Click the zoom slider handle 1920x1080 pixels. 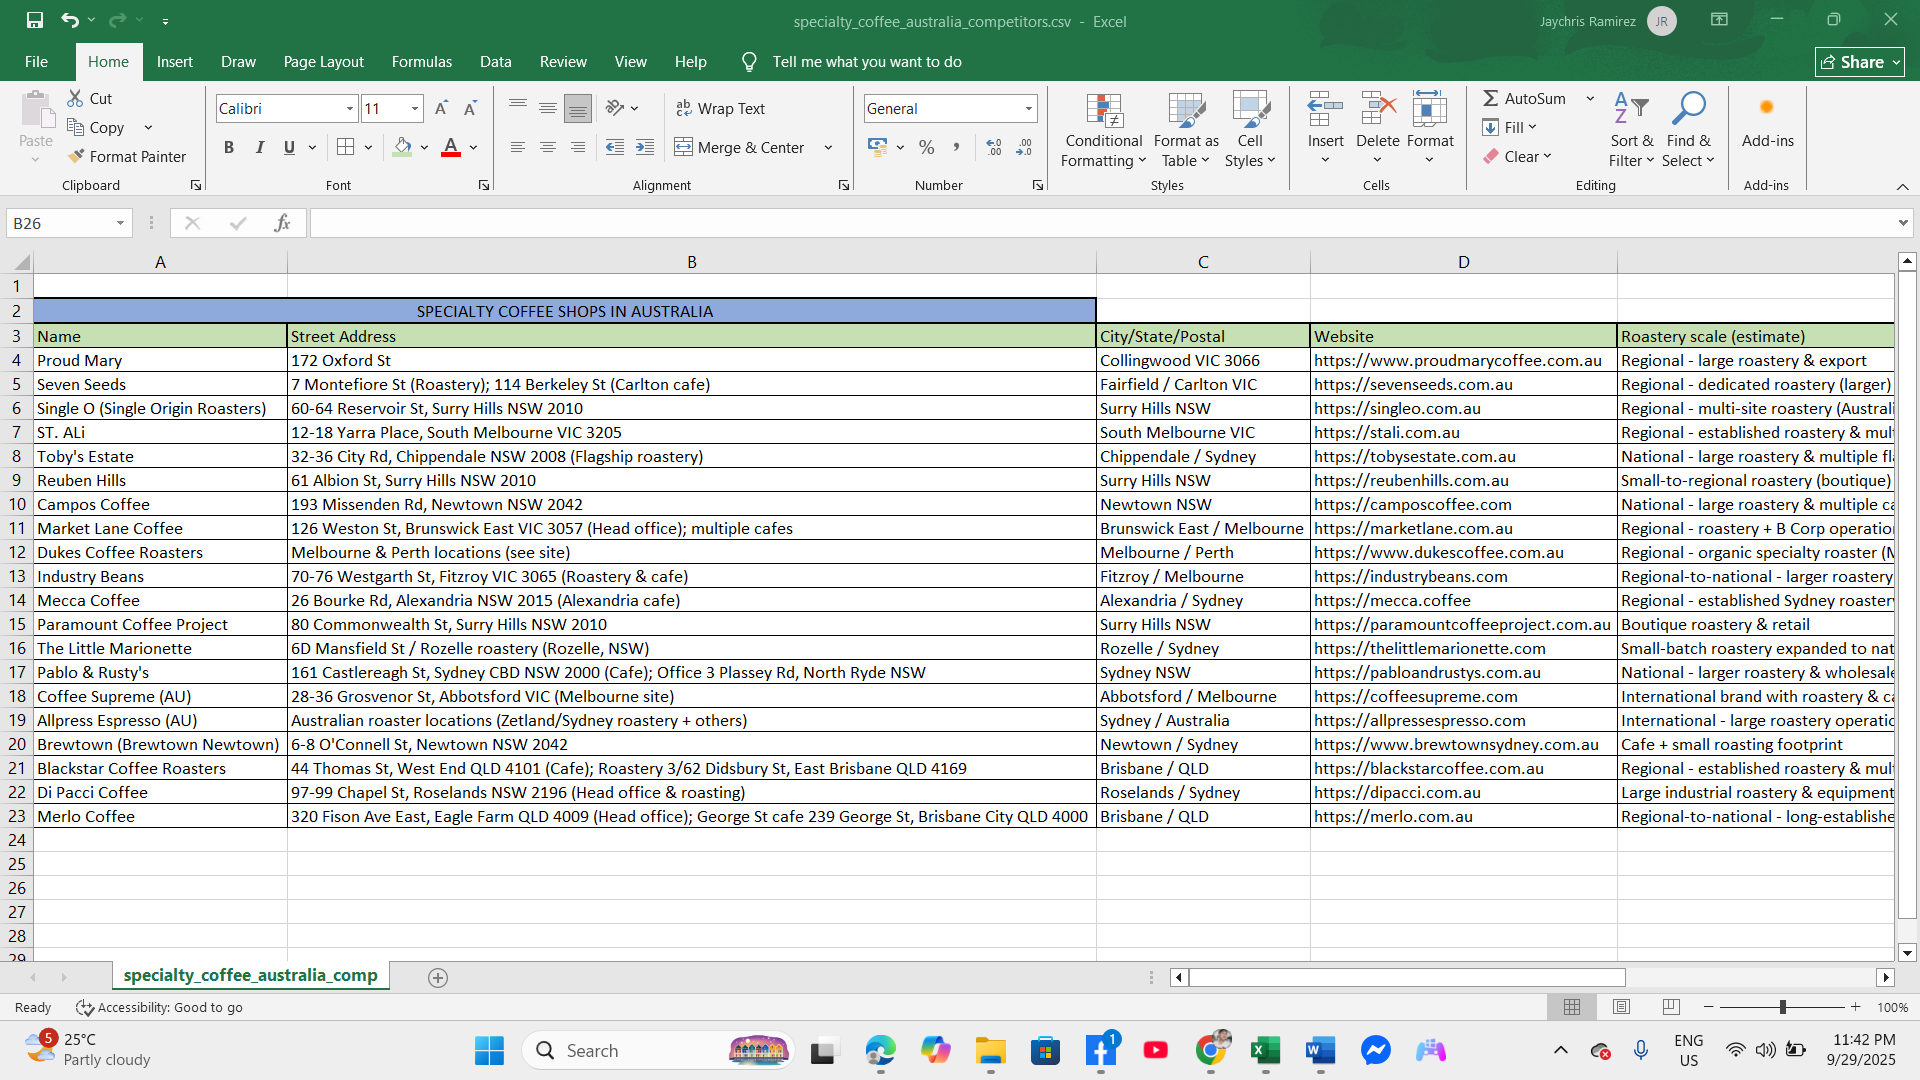click(1782, 1007)
